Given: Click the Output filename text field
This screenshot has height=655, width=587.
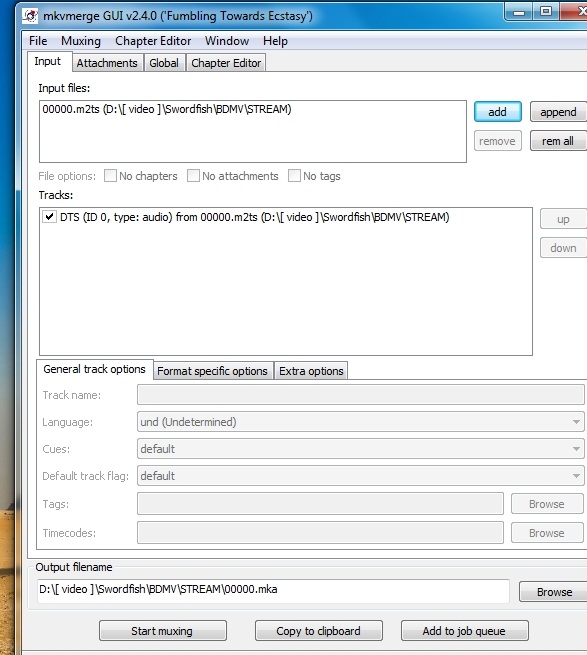Looking at the screenshot, I should [x=273, y=591].
